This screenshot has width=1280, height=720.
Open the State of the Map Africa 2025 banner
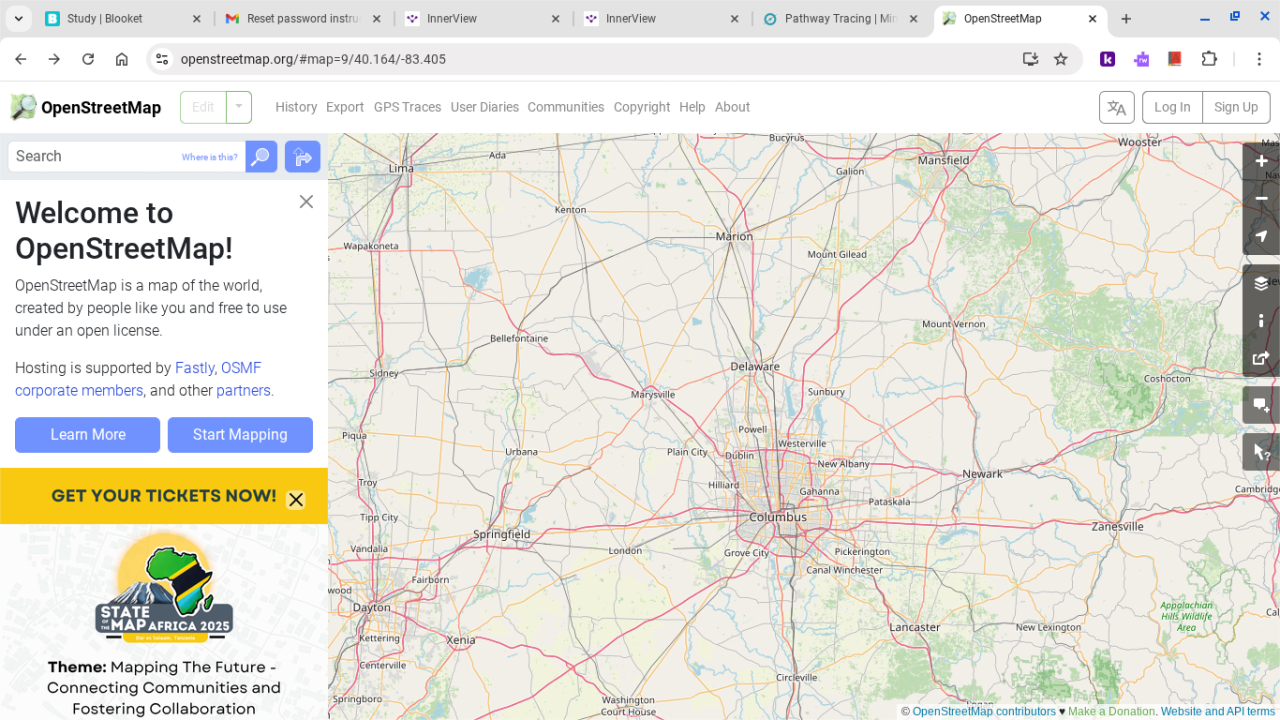(164, 623)
